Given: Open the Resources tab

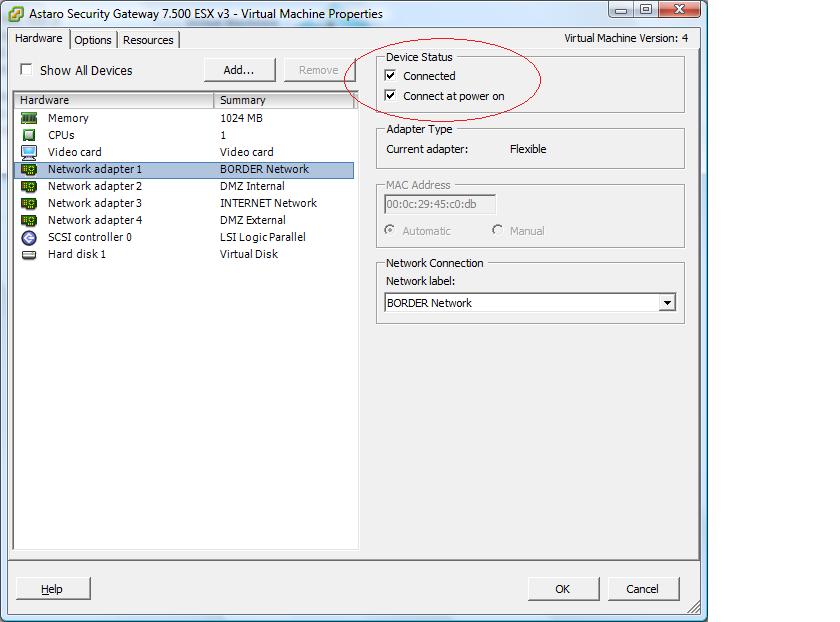Looking at the screenshot, I should click(x=148, y=40).
